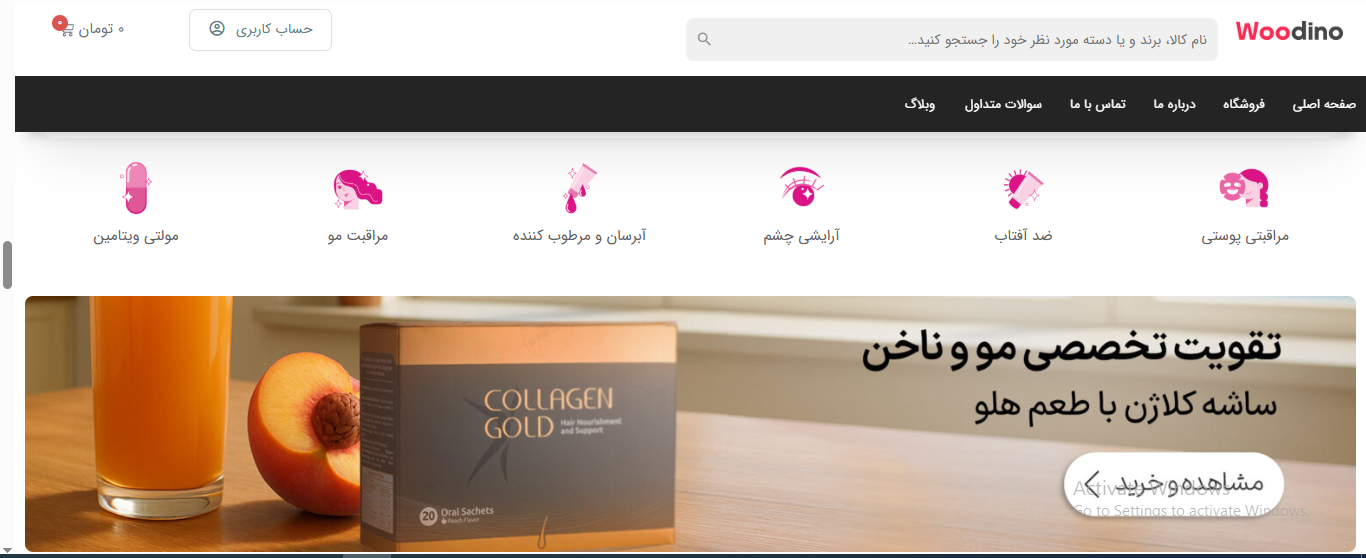Select the moisturizer tube category icon
Viewport: 1366px width, 558px height.
click(x=579, y=187)
